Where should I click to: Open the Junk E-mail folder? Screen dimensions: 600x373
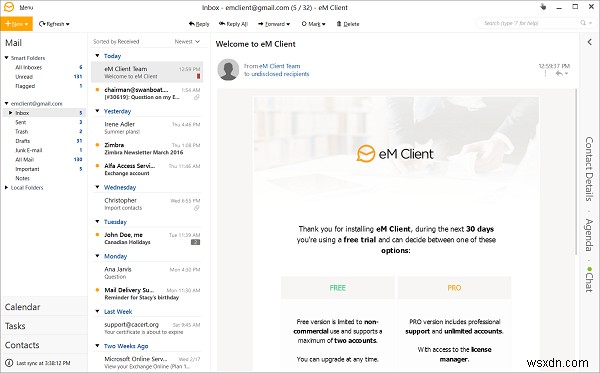point(28,150)
